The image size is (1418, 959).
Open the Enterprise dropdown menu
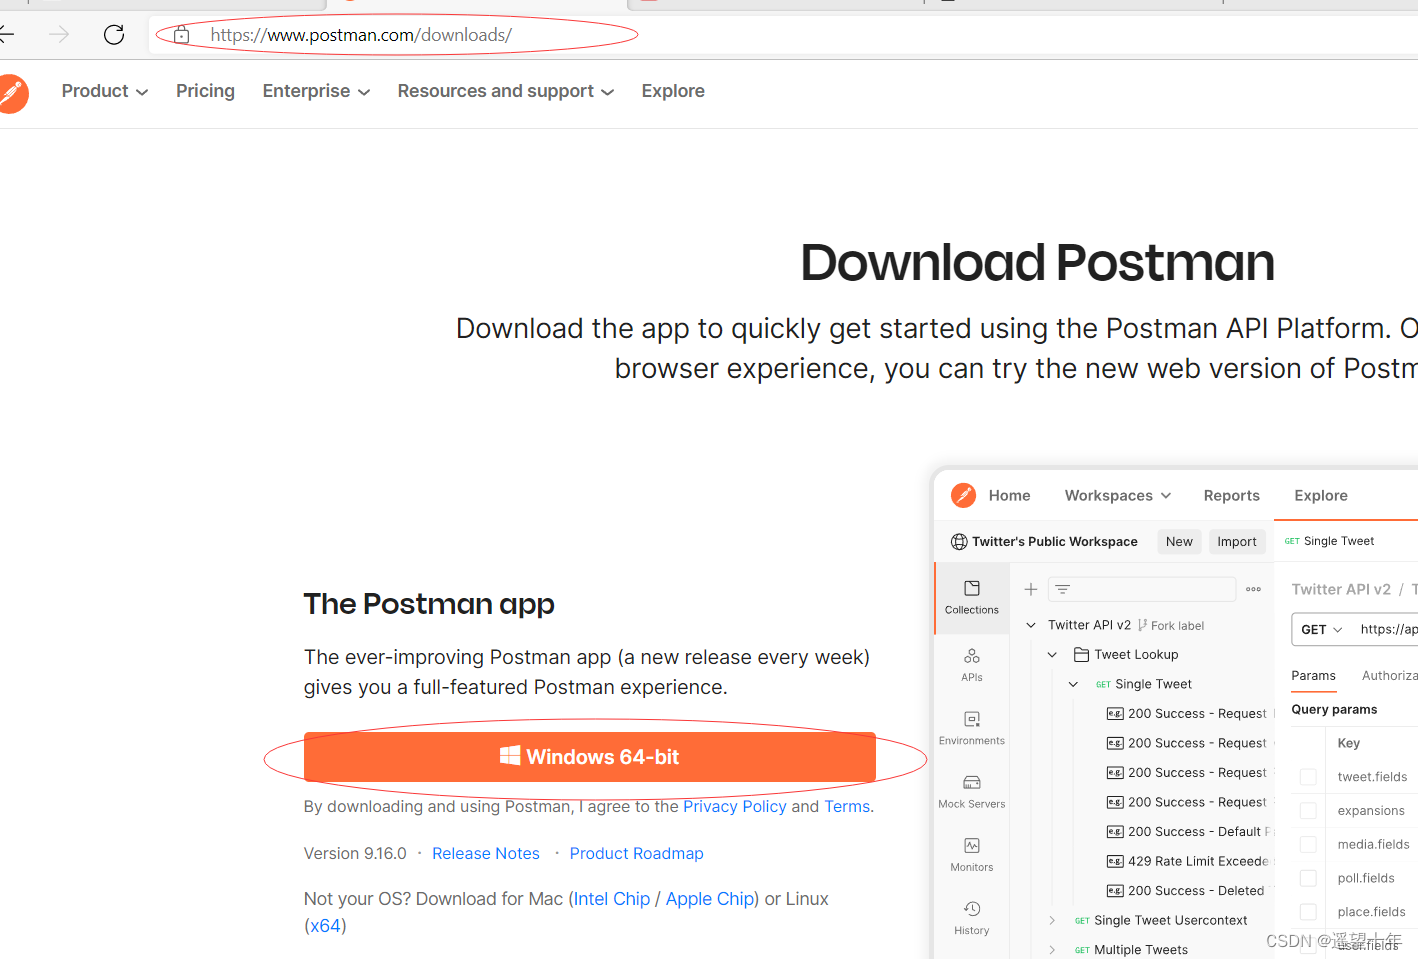click(x=316, y=91)
